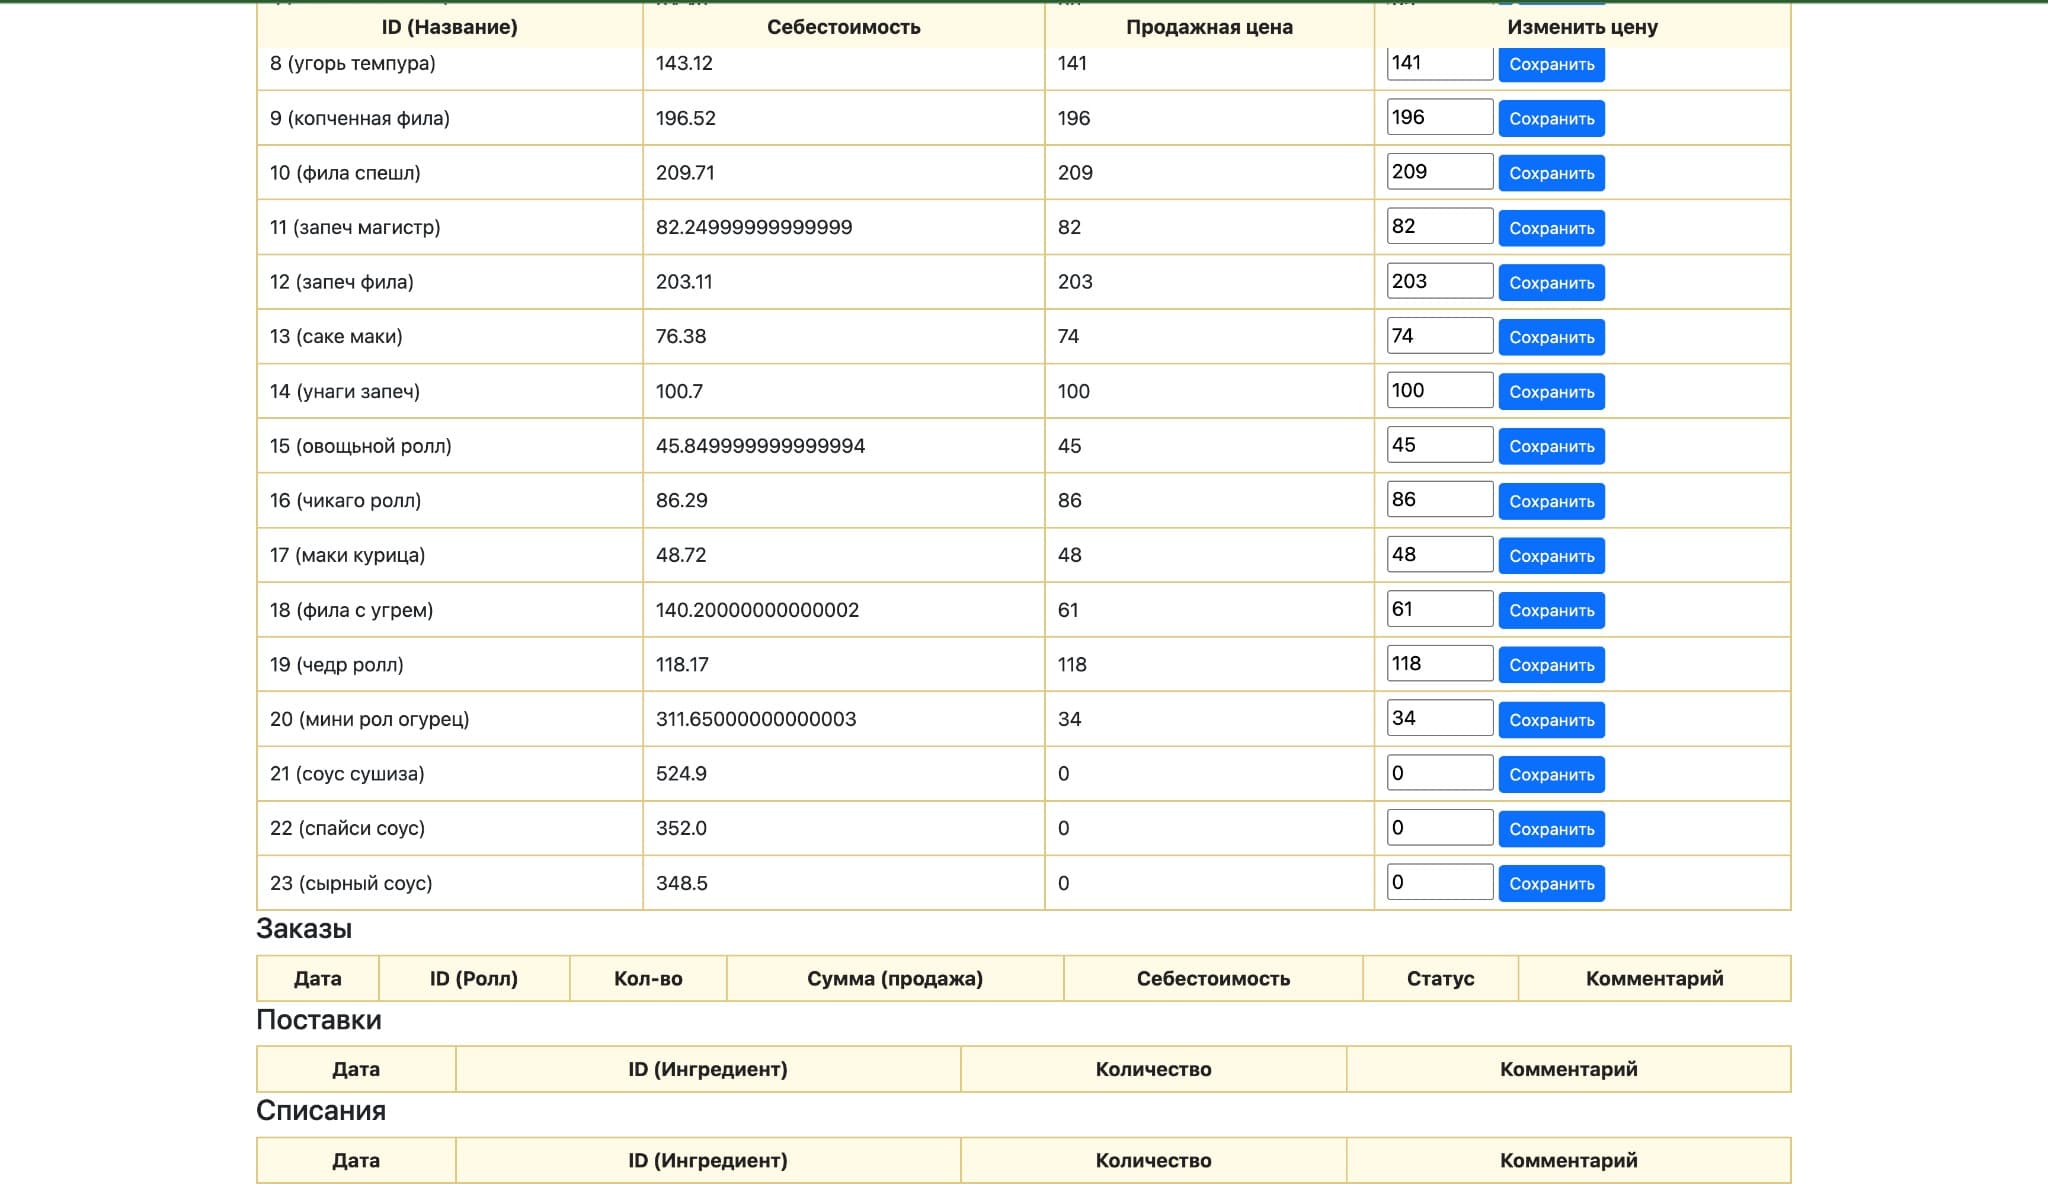This screenshot has width=2048, height=1184.
Task: Save the фила спешл price
Action: 1551,173
